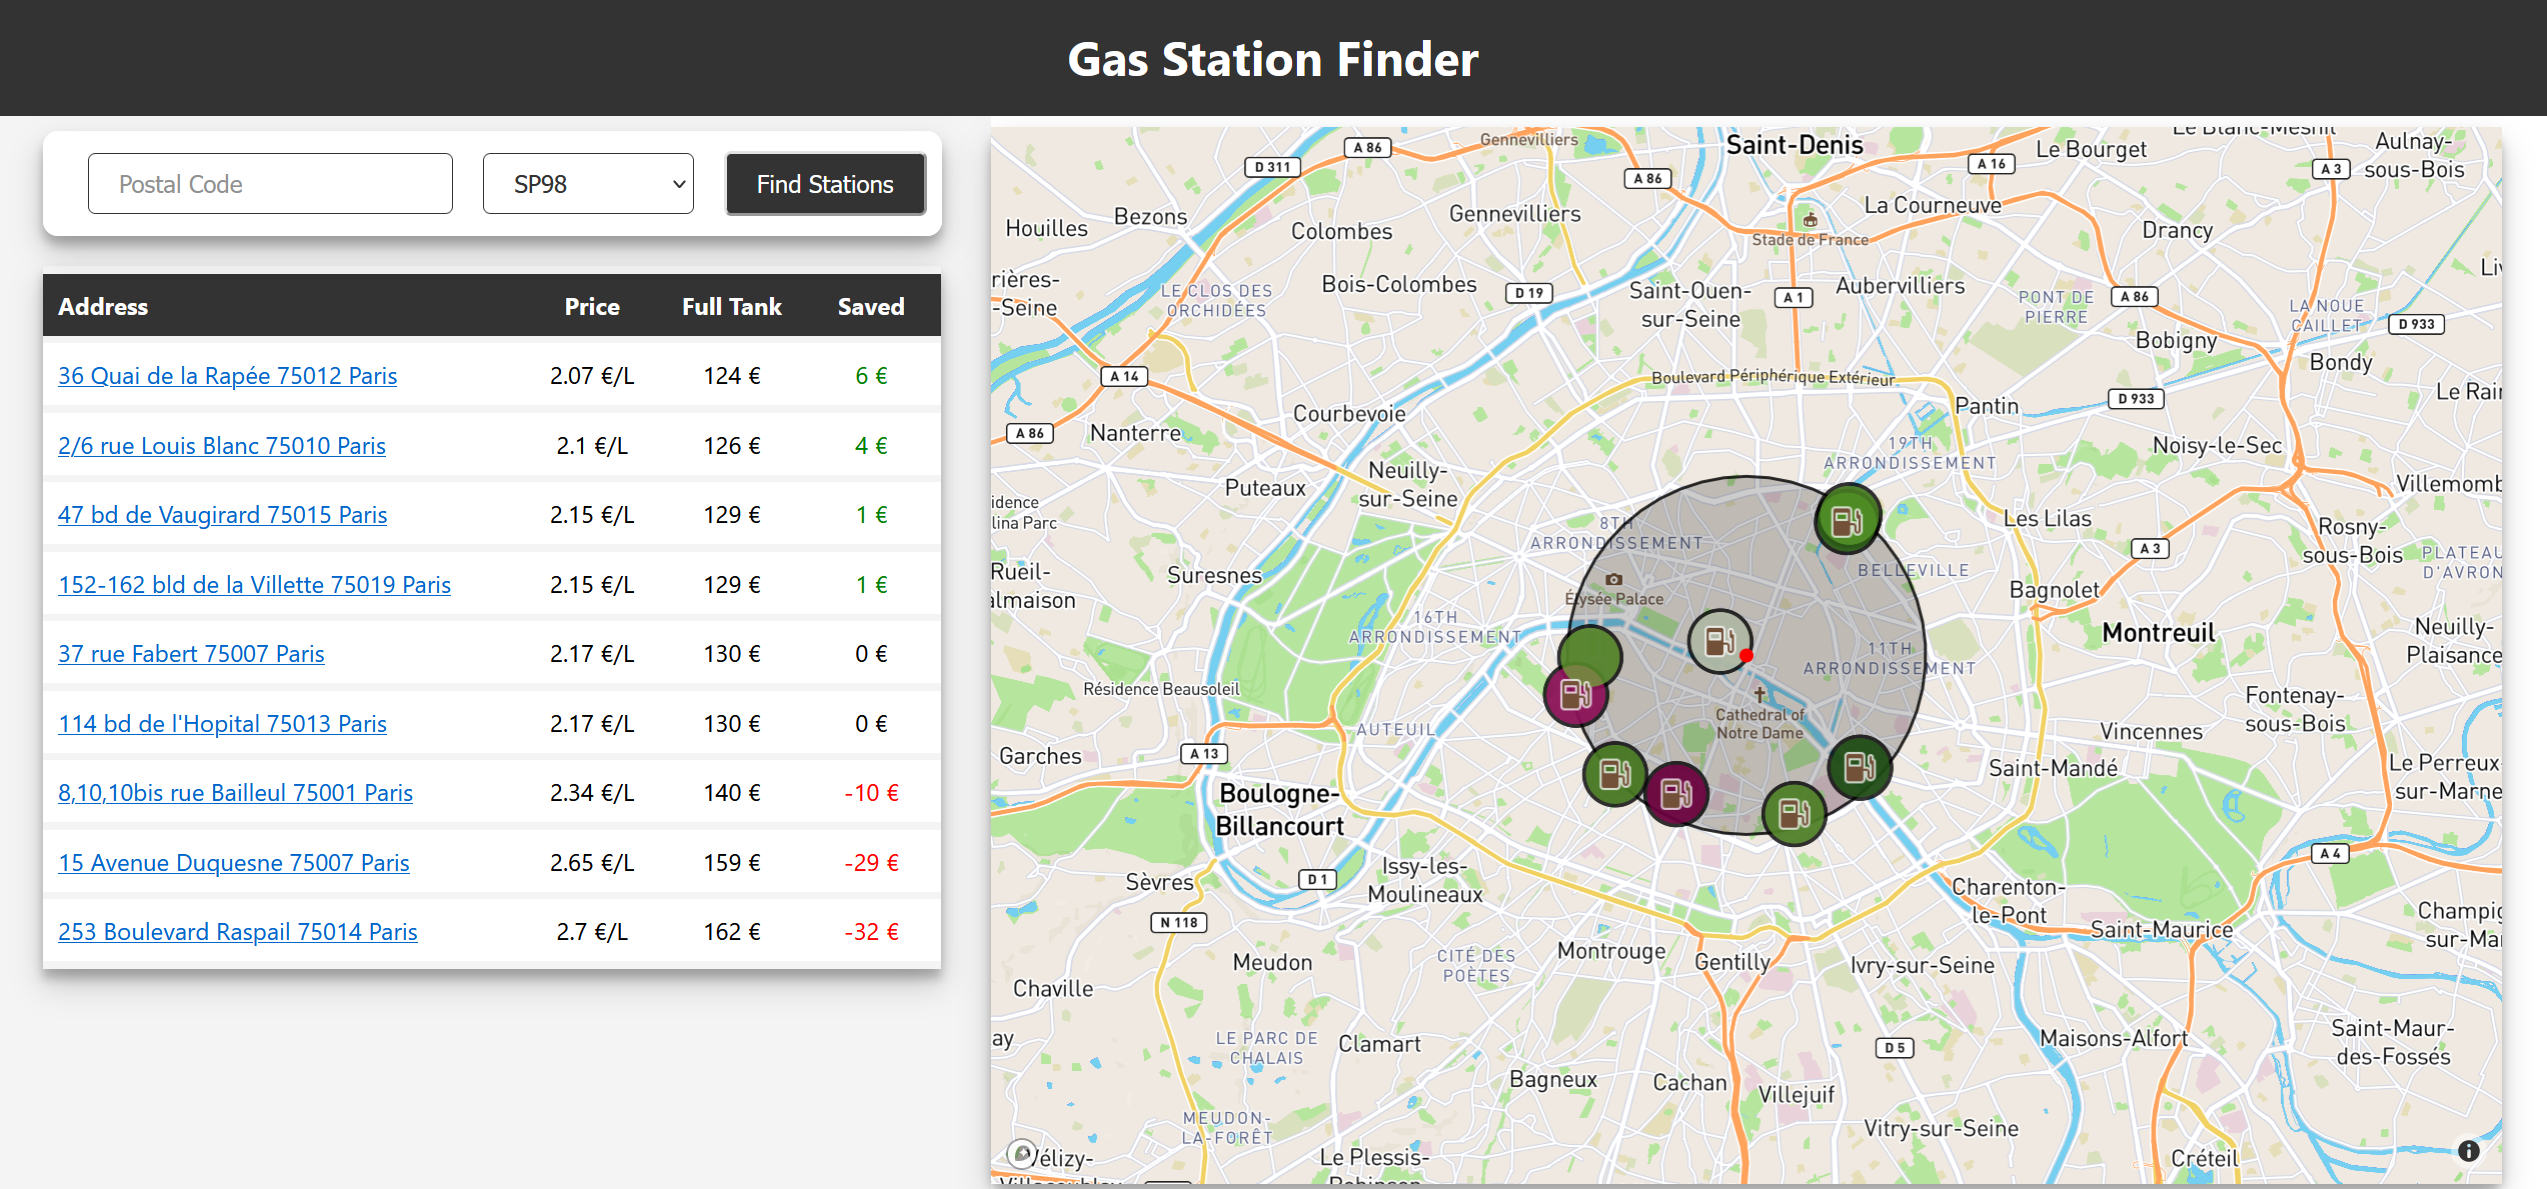Click the Mapbox pin logo at the map's bottom-left
The height and width of the screenshot is (1189, 2547).
tap(1022, 1155)
